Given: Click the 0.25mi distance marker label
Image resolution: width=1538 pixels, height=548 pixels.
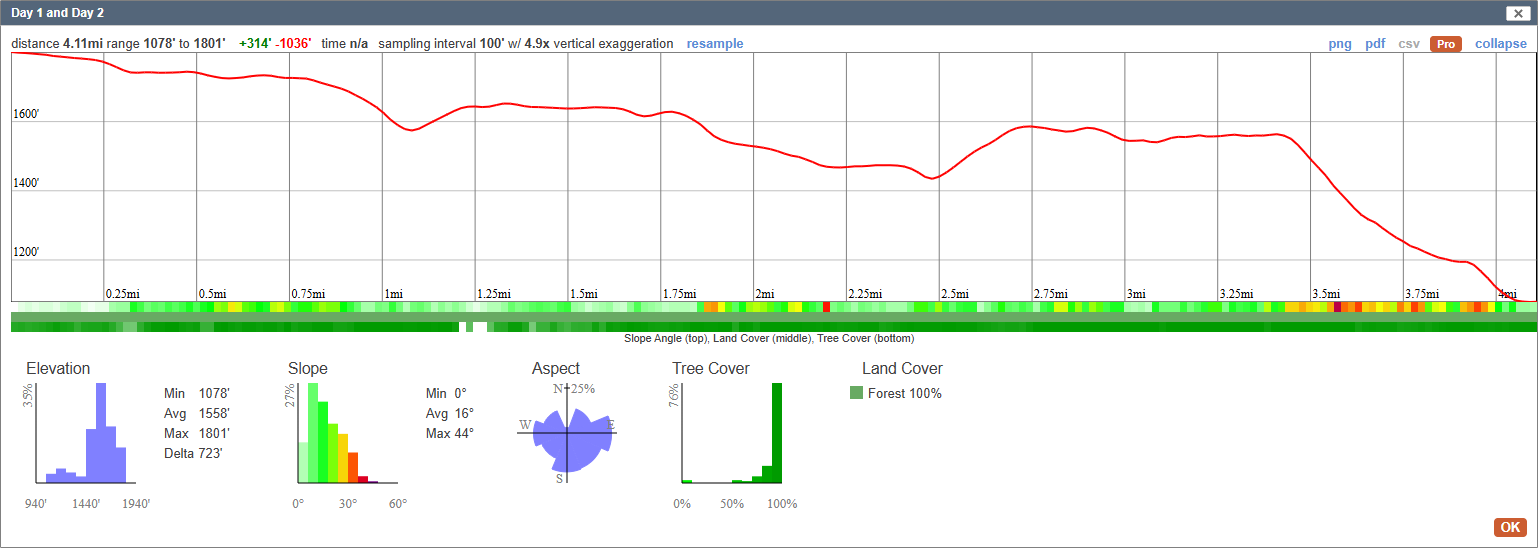Looking at the screenshot, I should (x=123, y=294).
